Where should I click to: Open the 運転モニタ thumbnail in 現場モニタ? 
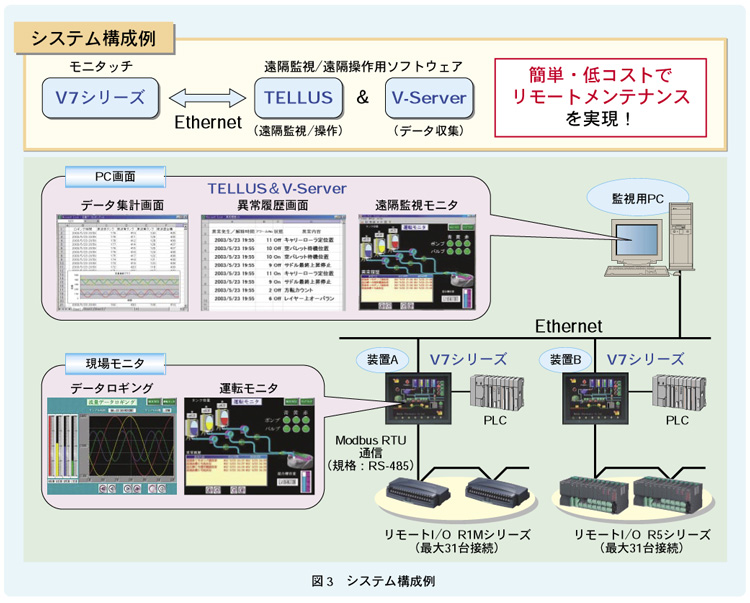249,446
